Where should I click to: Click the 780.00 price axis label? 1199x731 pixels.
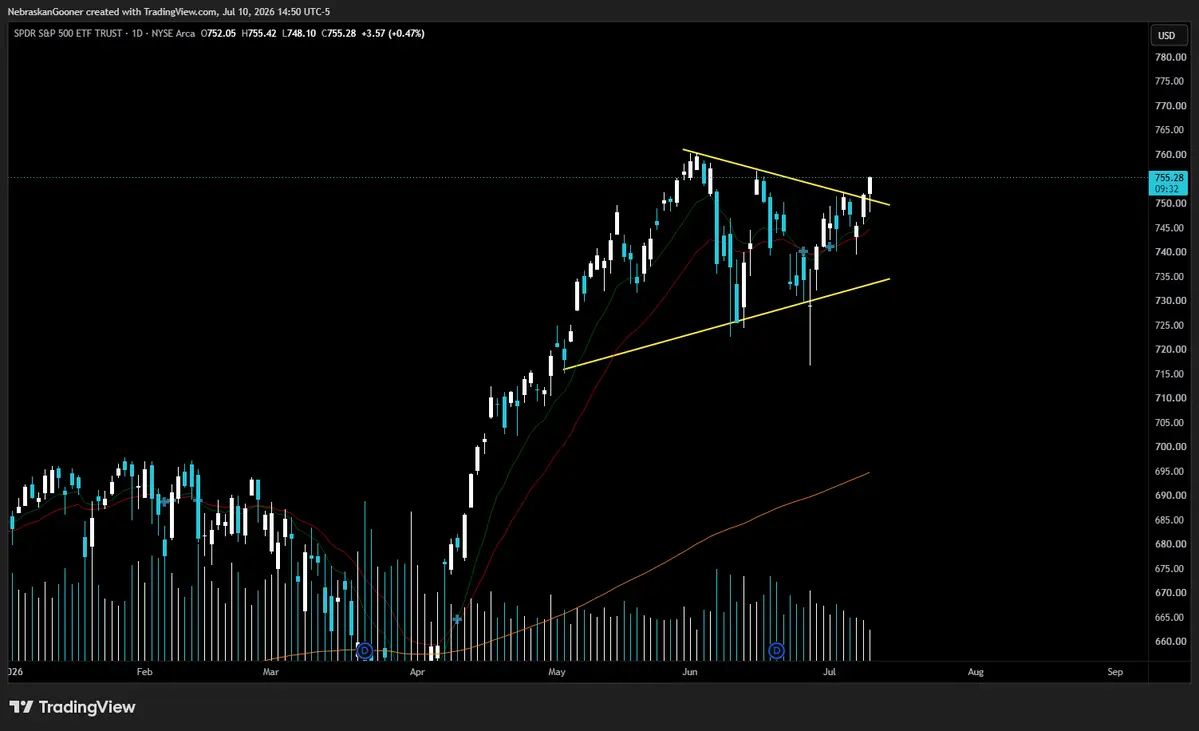pos(1171,57)
